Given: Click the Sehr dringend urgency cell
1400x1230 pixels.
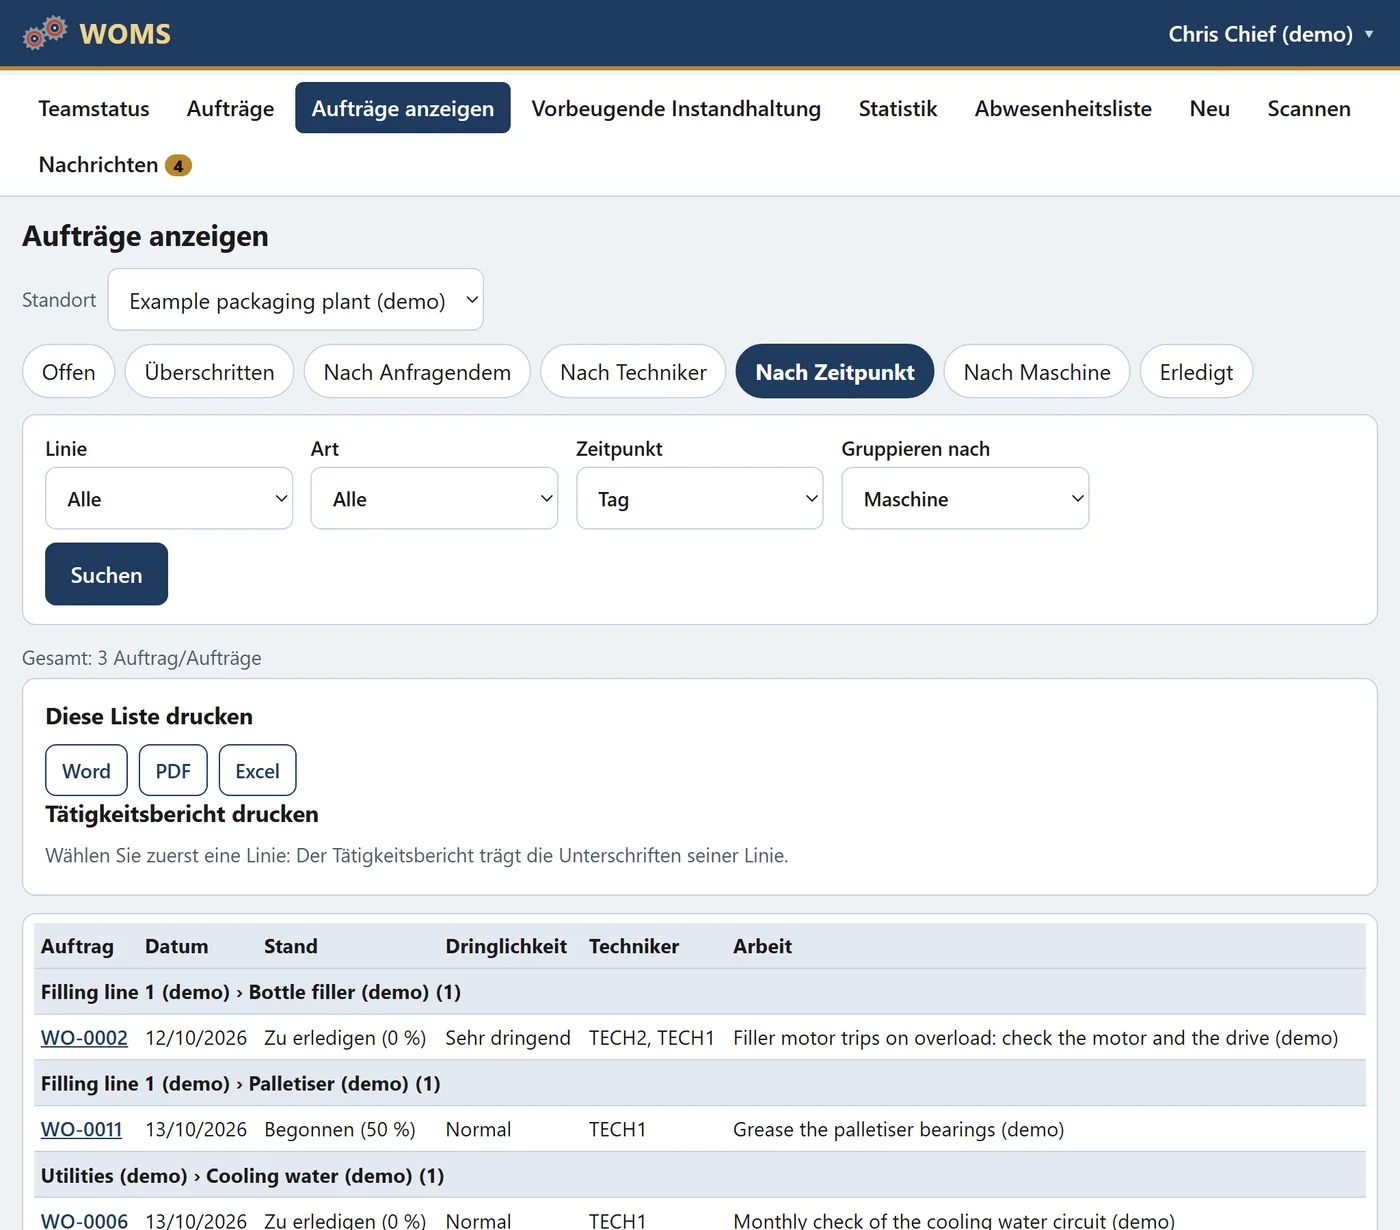Looking at the screenshot, I should tap(508, 1038).
